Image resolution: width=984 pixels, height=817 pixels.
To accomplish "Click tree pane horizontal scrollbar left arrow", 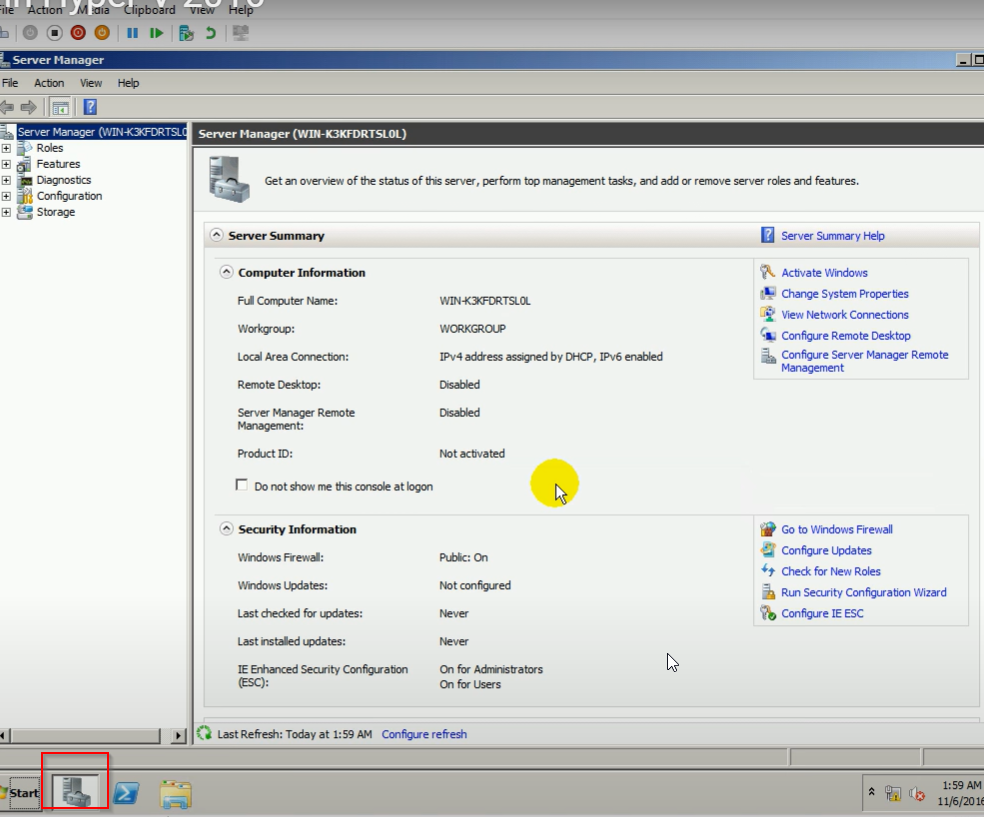I will [3, 735].
